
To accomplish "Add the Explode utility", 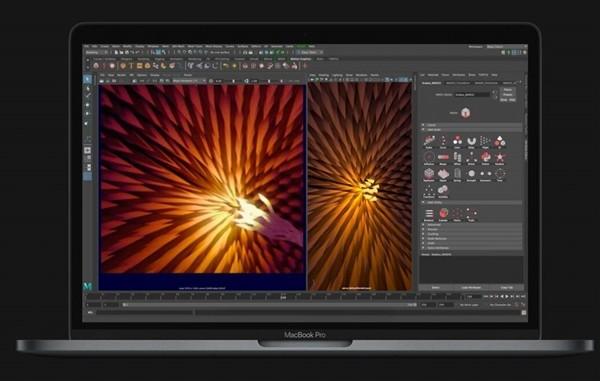I will click(x=443, y=214).
